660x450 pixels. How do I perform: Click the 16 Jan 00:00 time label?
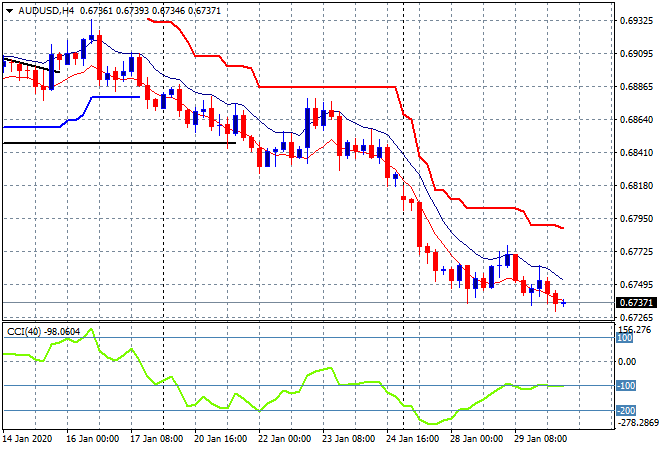(92, 439)
